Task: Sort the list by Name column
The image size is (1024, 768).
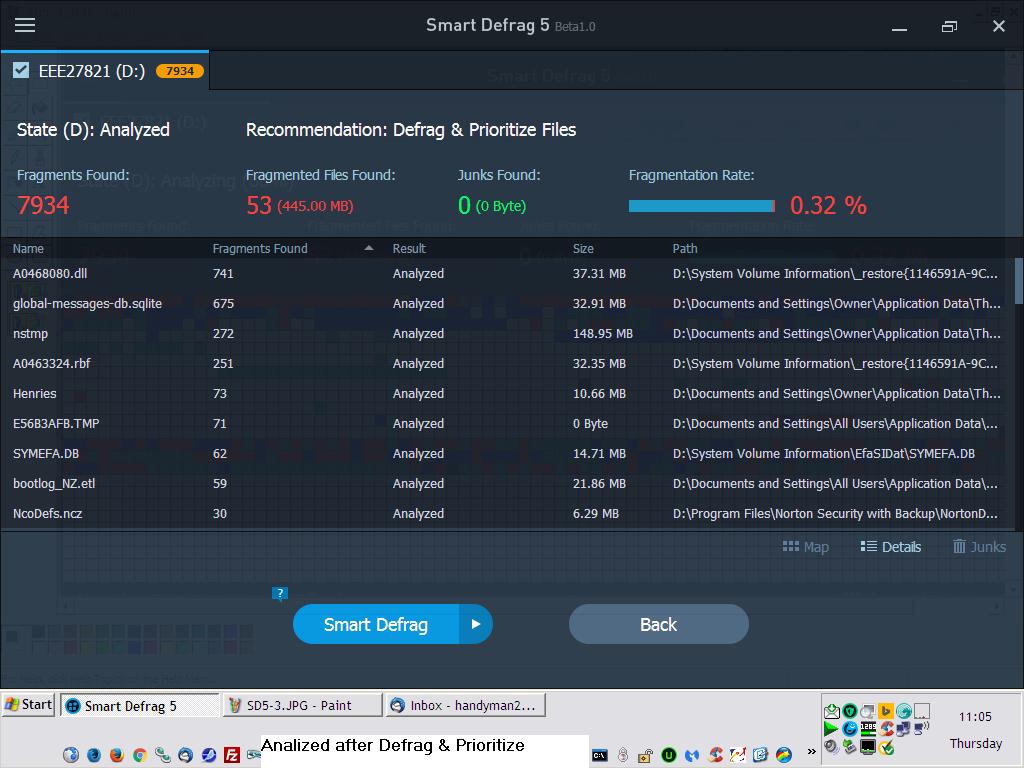Action: tap(28, 249)
